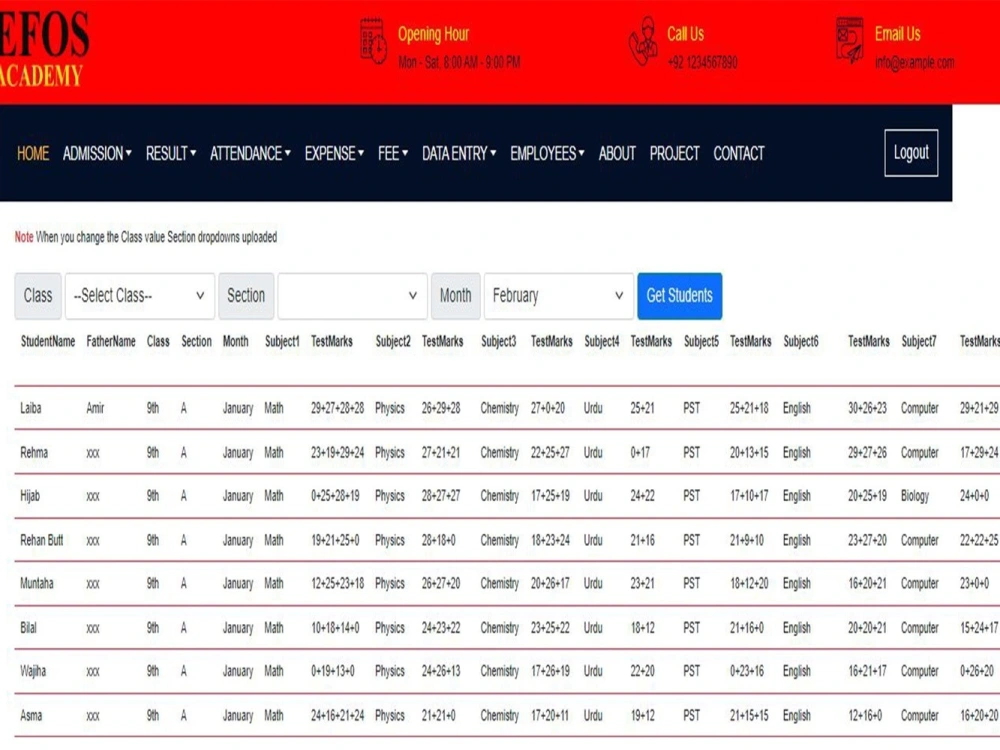Open the Month dropdown showing February

coord(559,296)
